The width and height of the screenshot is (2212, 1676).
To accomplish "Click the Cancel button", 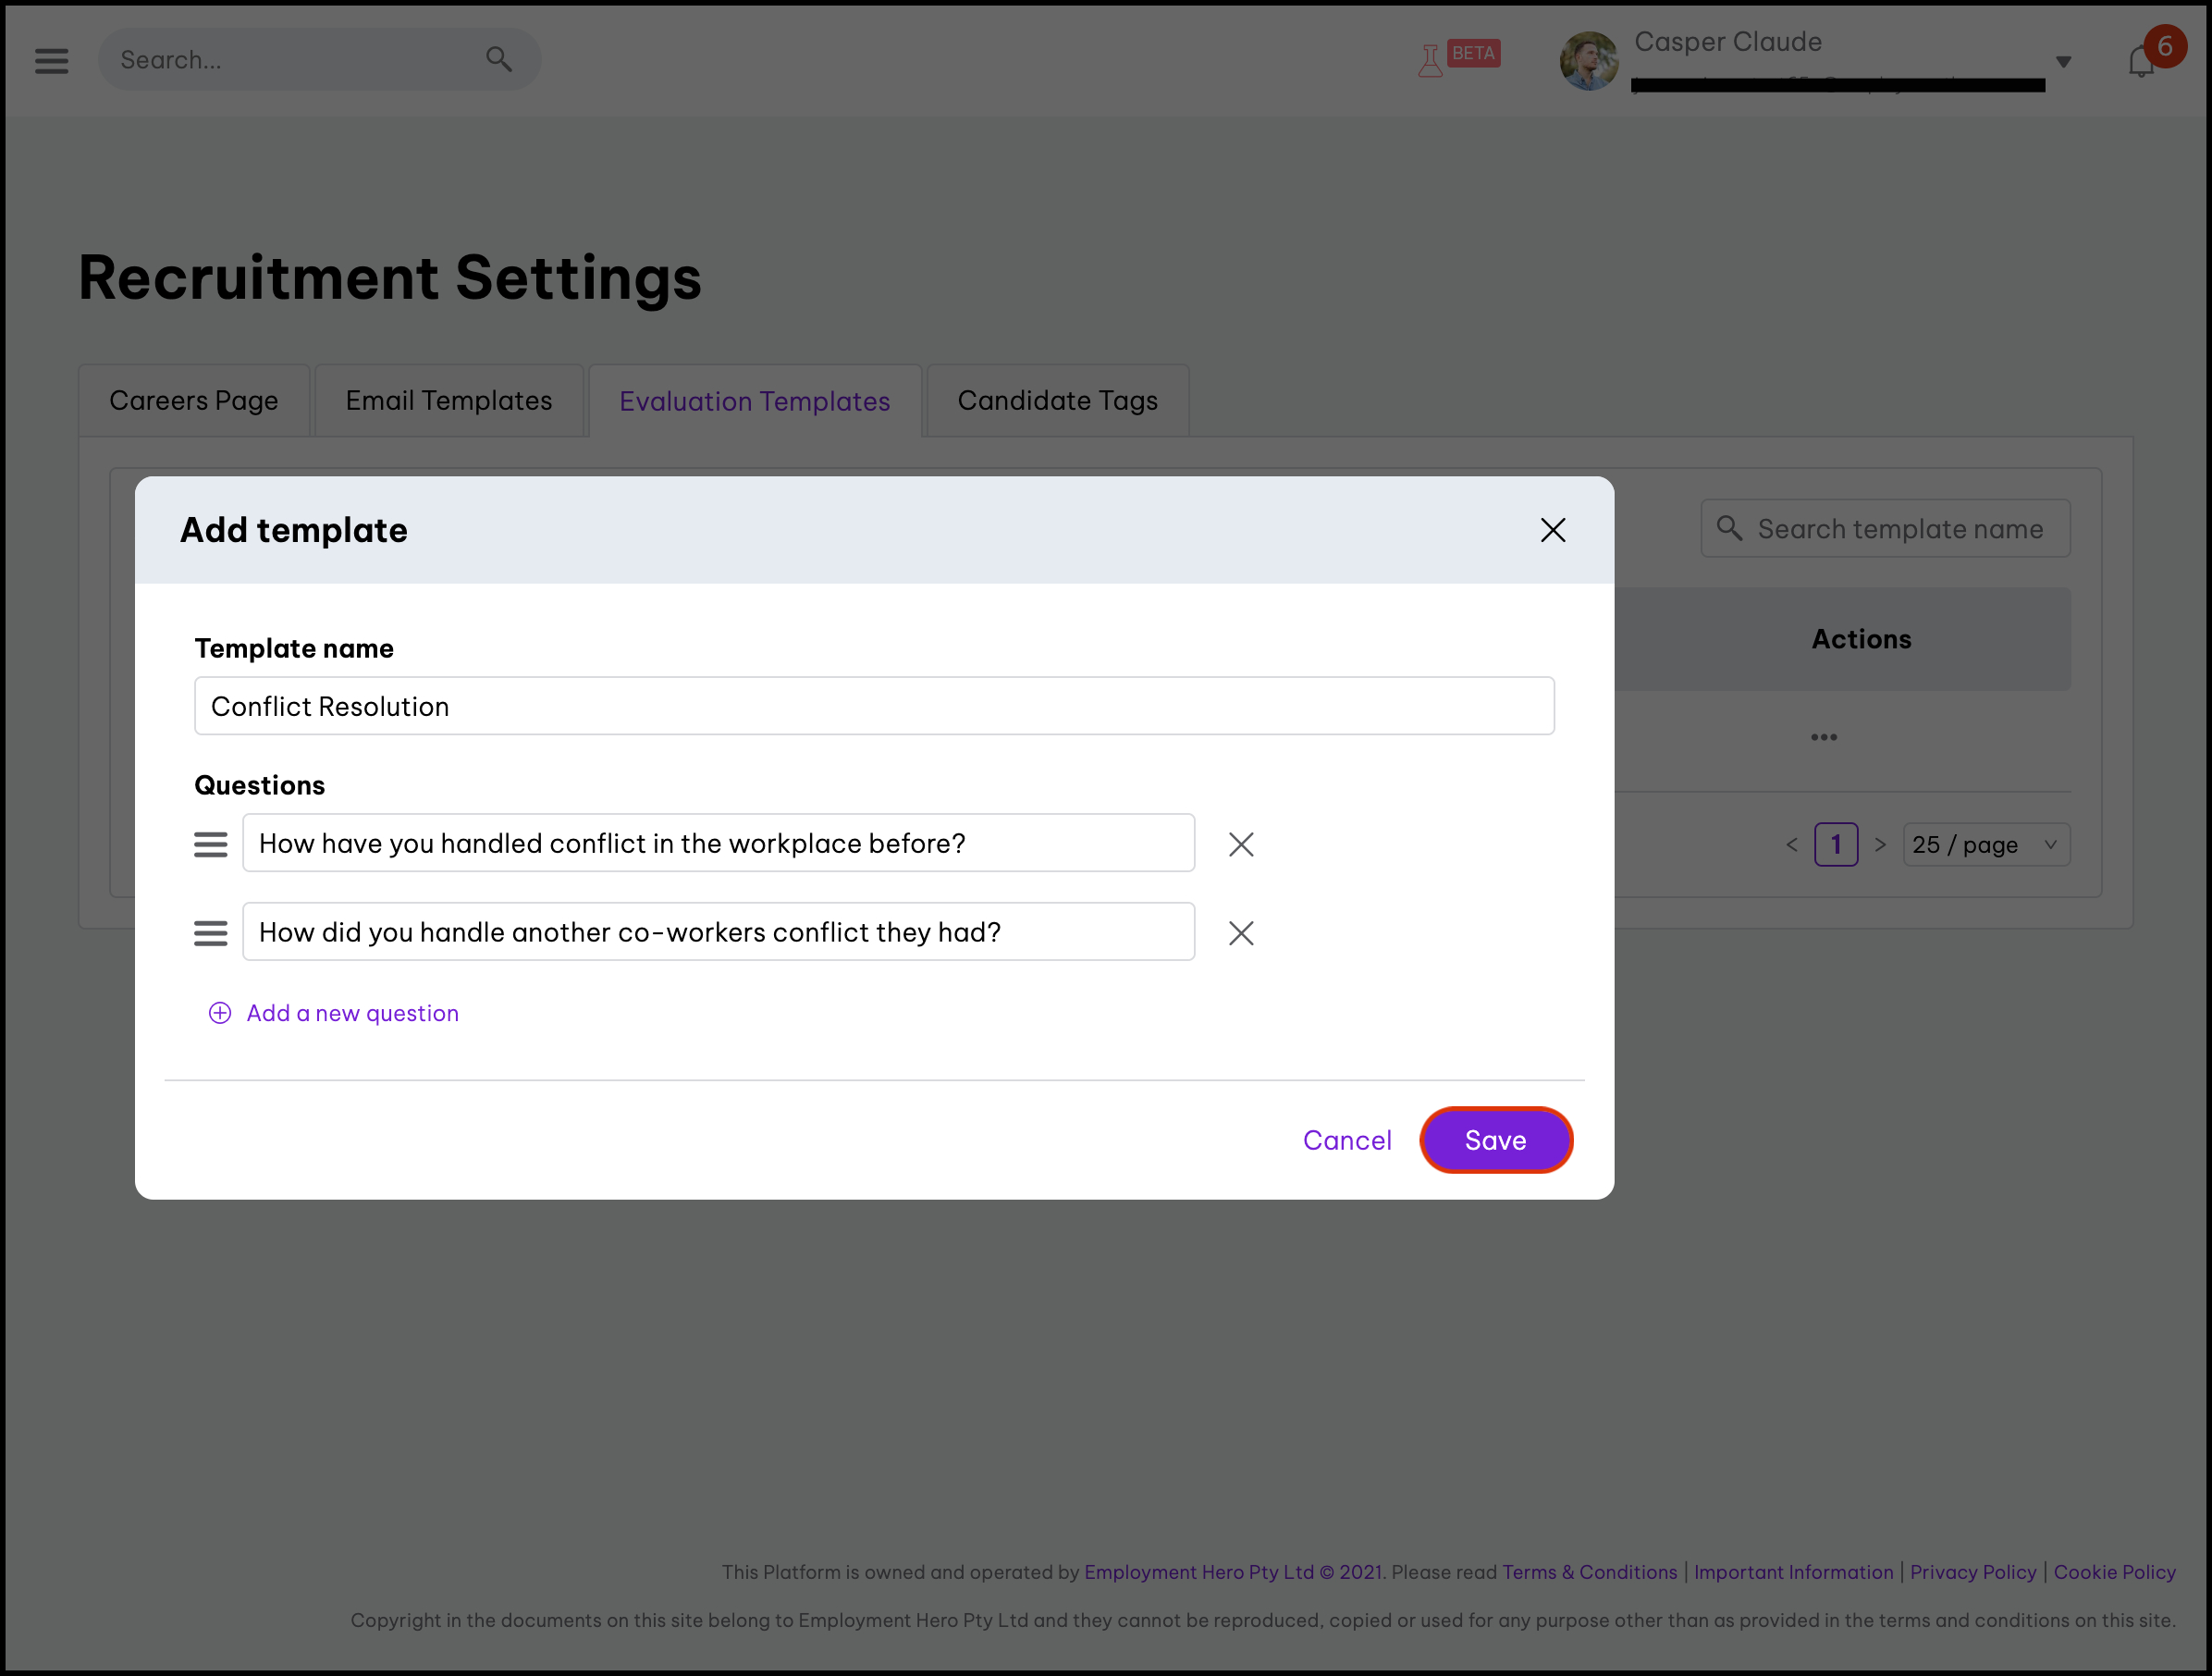I will pyautogui.click(x=1348, y=1139).
